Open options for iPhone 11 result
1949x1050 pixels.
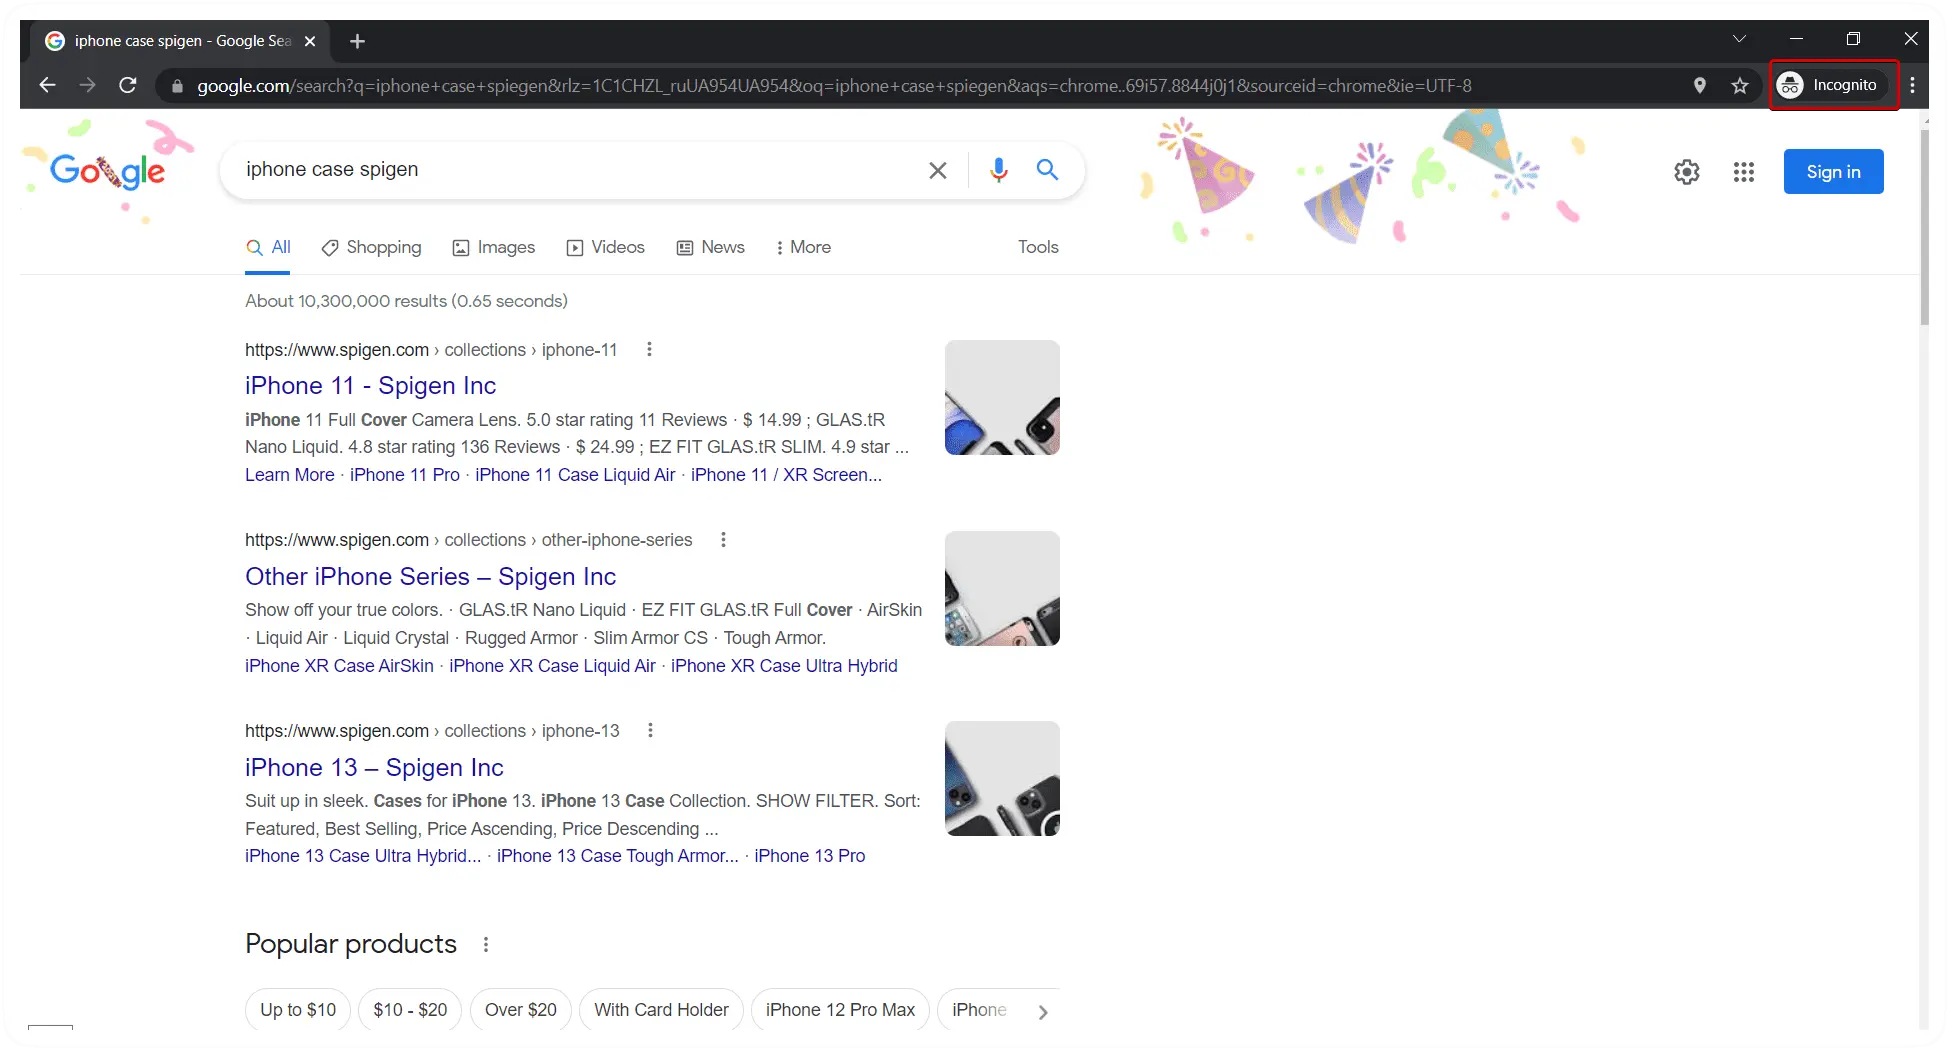pos(649,349)
